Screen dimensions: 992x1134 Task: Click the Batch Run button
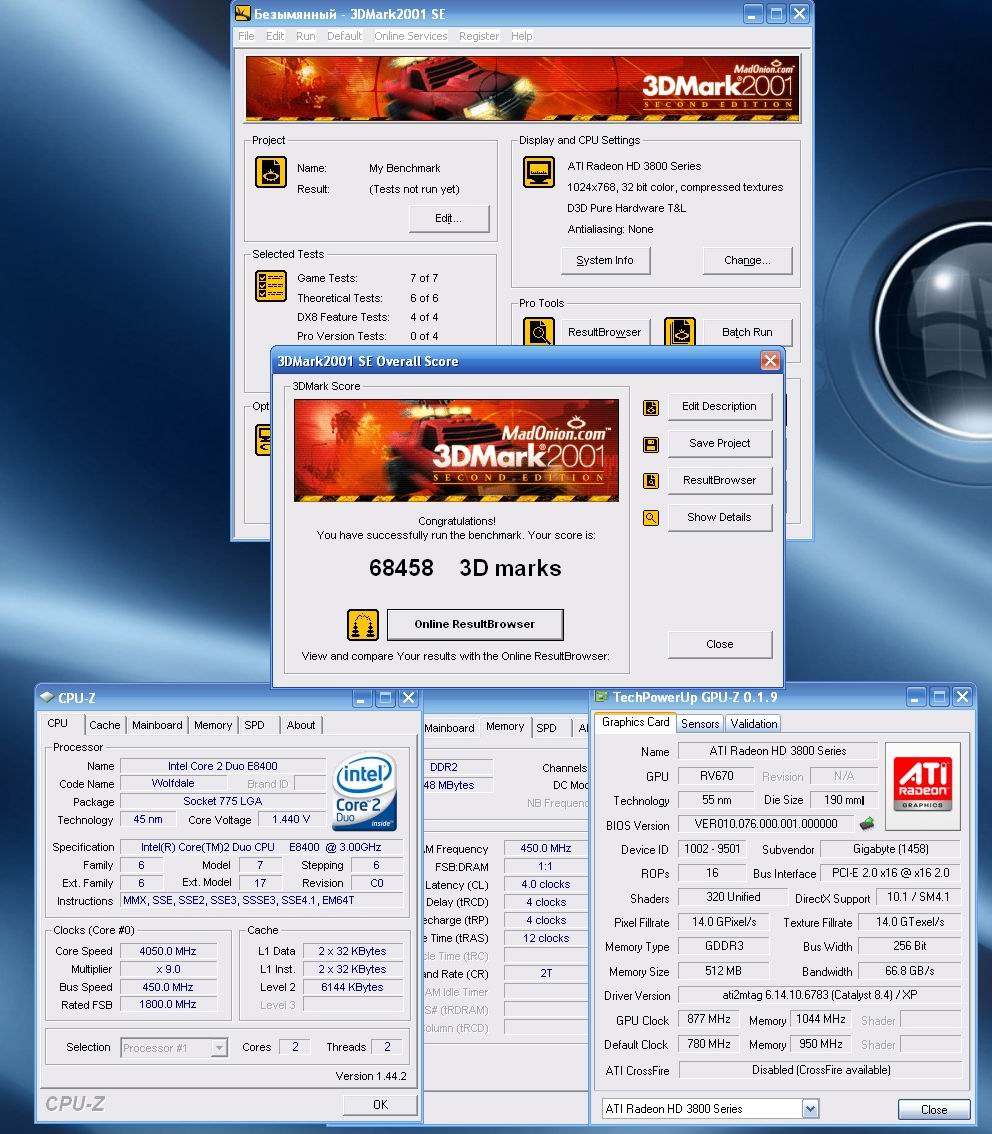(x=747, y=332)
